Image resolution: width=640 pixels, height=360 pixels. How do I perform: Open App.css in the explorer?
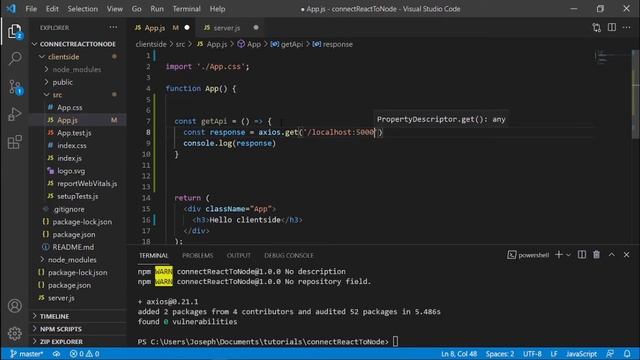click(x=69, y=107)
